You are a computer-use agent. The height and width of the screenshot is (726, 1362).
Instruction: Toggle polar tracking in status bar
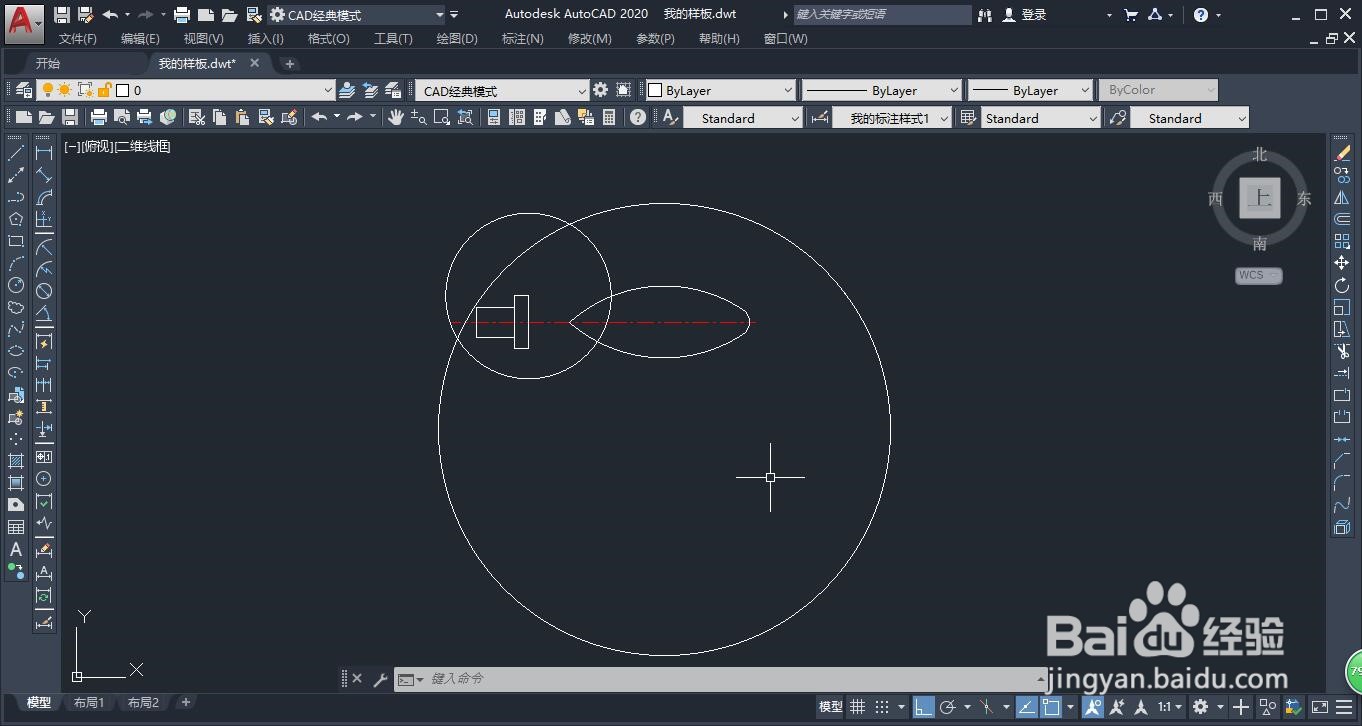point(948,707)
